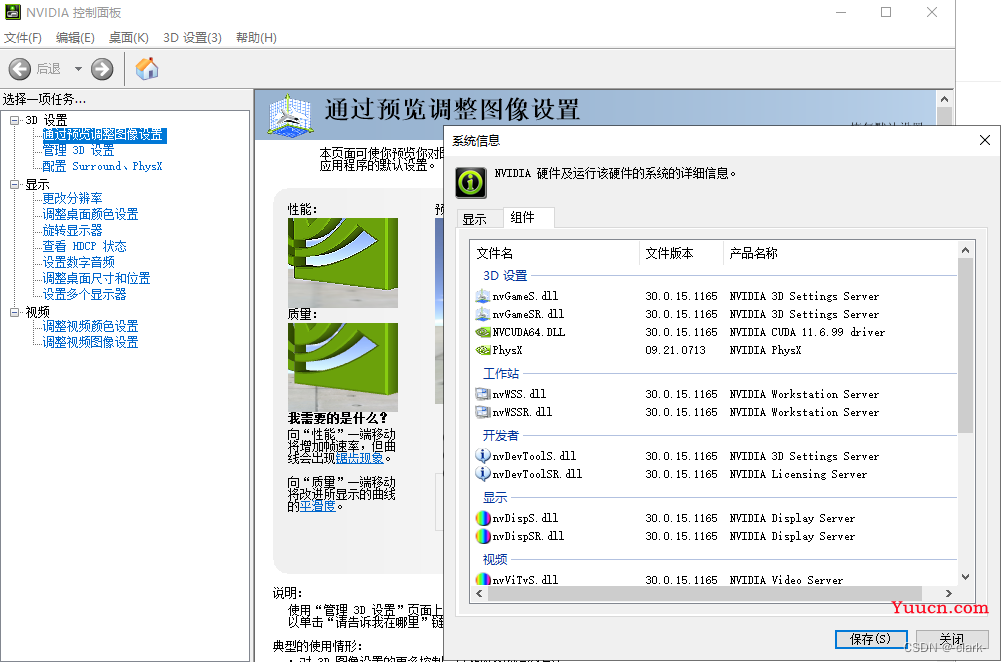Click the NVIDIA app icon in title bar
1001x662 pixels.
pyautogui.click(x=13, y=12)
